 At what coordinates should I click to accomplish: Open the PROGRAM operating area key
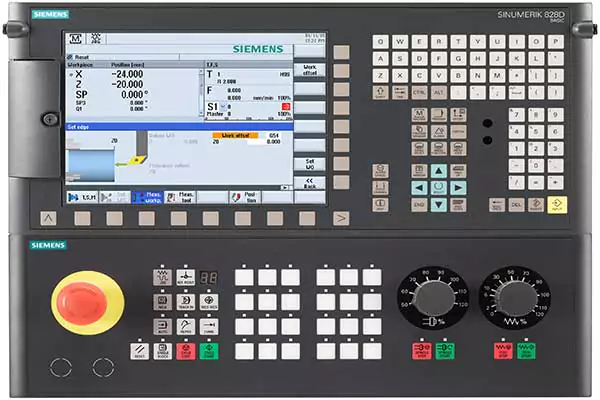coord(439,114)
